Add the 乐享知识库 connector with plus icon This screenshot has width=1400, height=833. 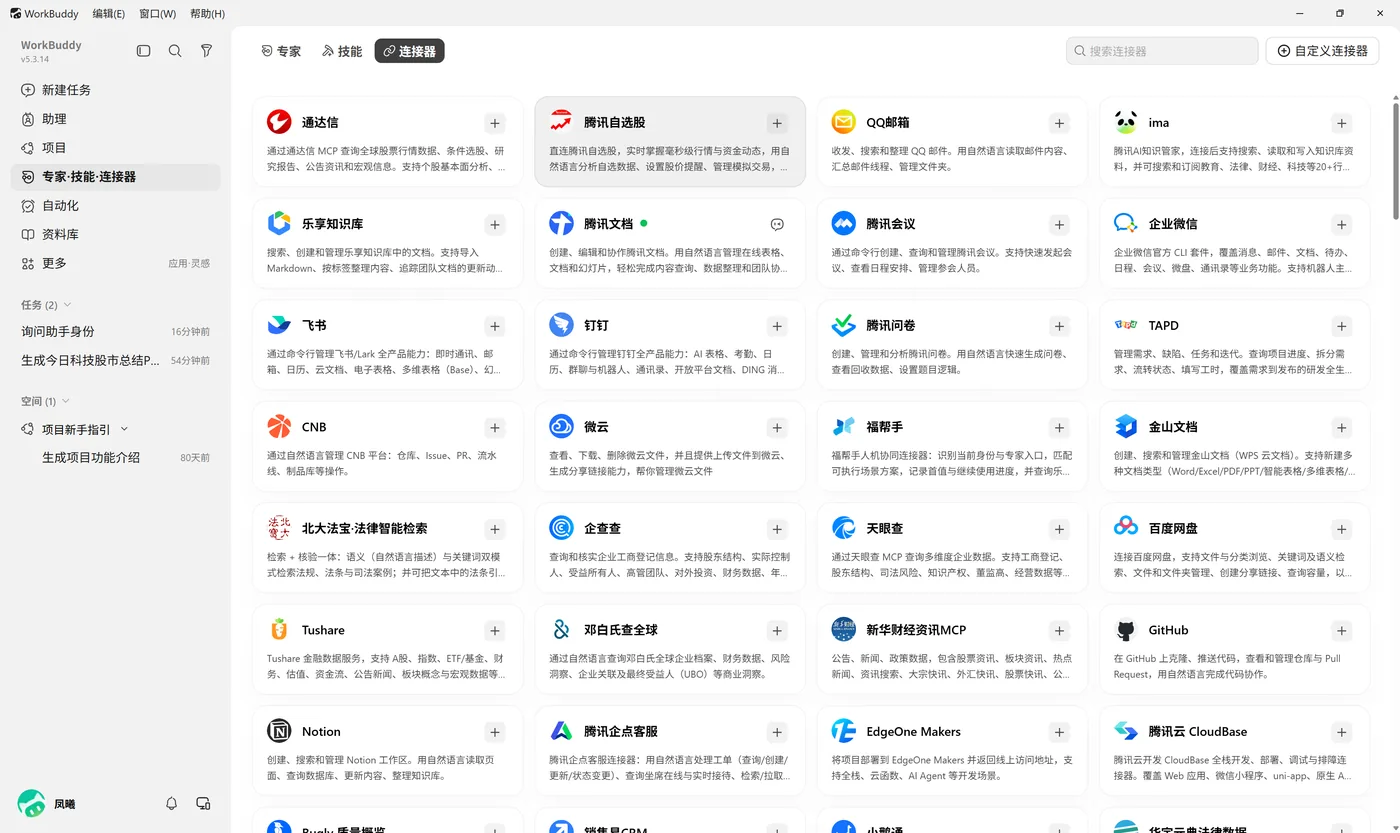pos(495,225)
